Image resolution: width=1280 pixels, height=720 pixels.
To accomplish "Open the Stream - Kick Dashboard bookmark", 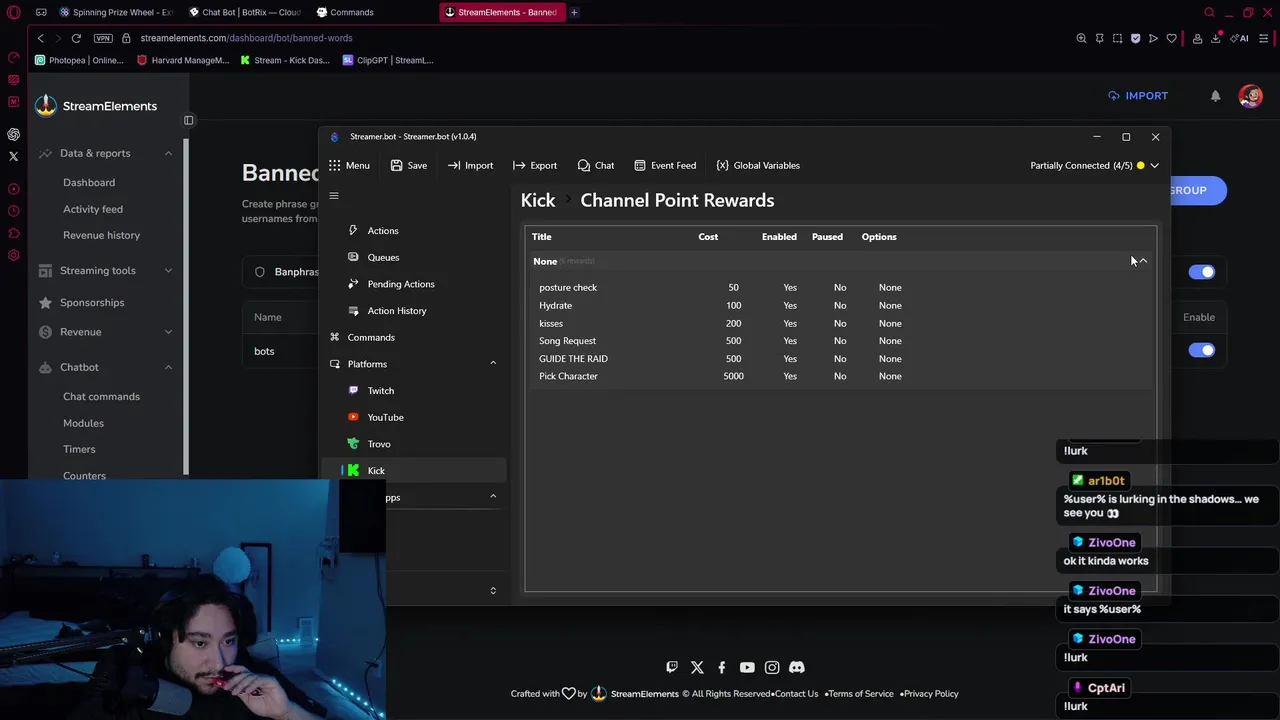I will click(x=285, y=60).
